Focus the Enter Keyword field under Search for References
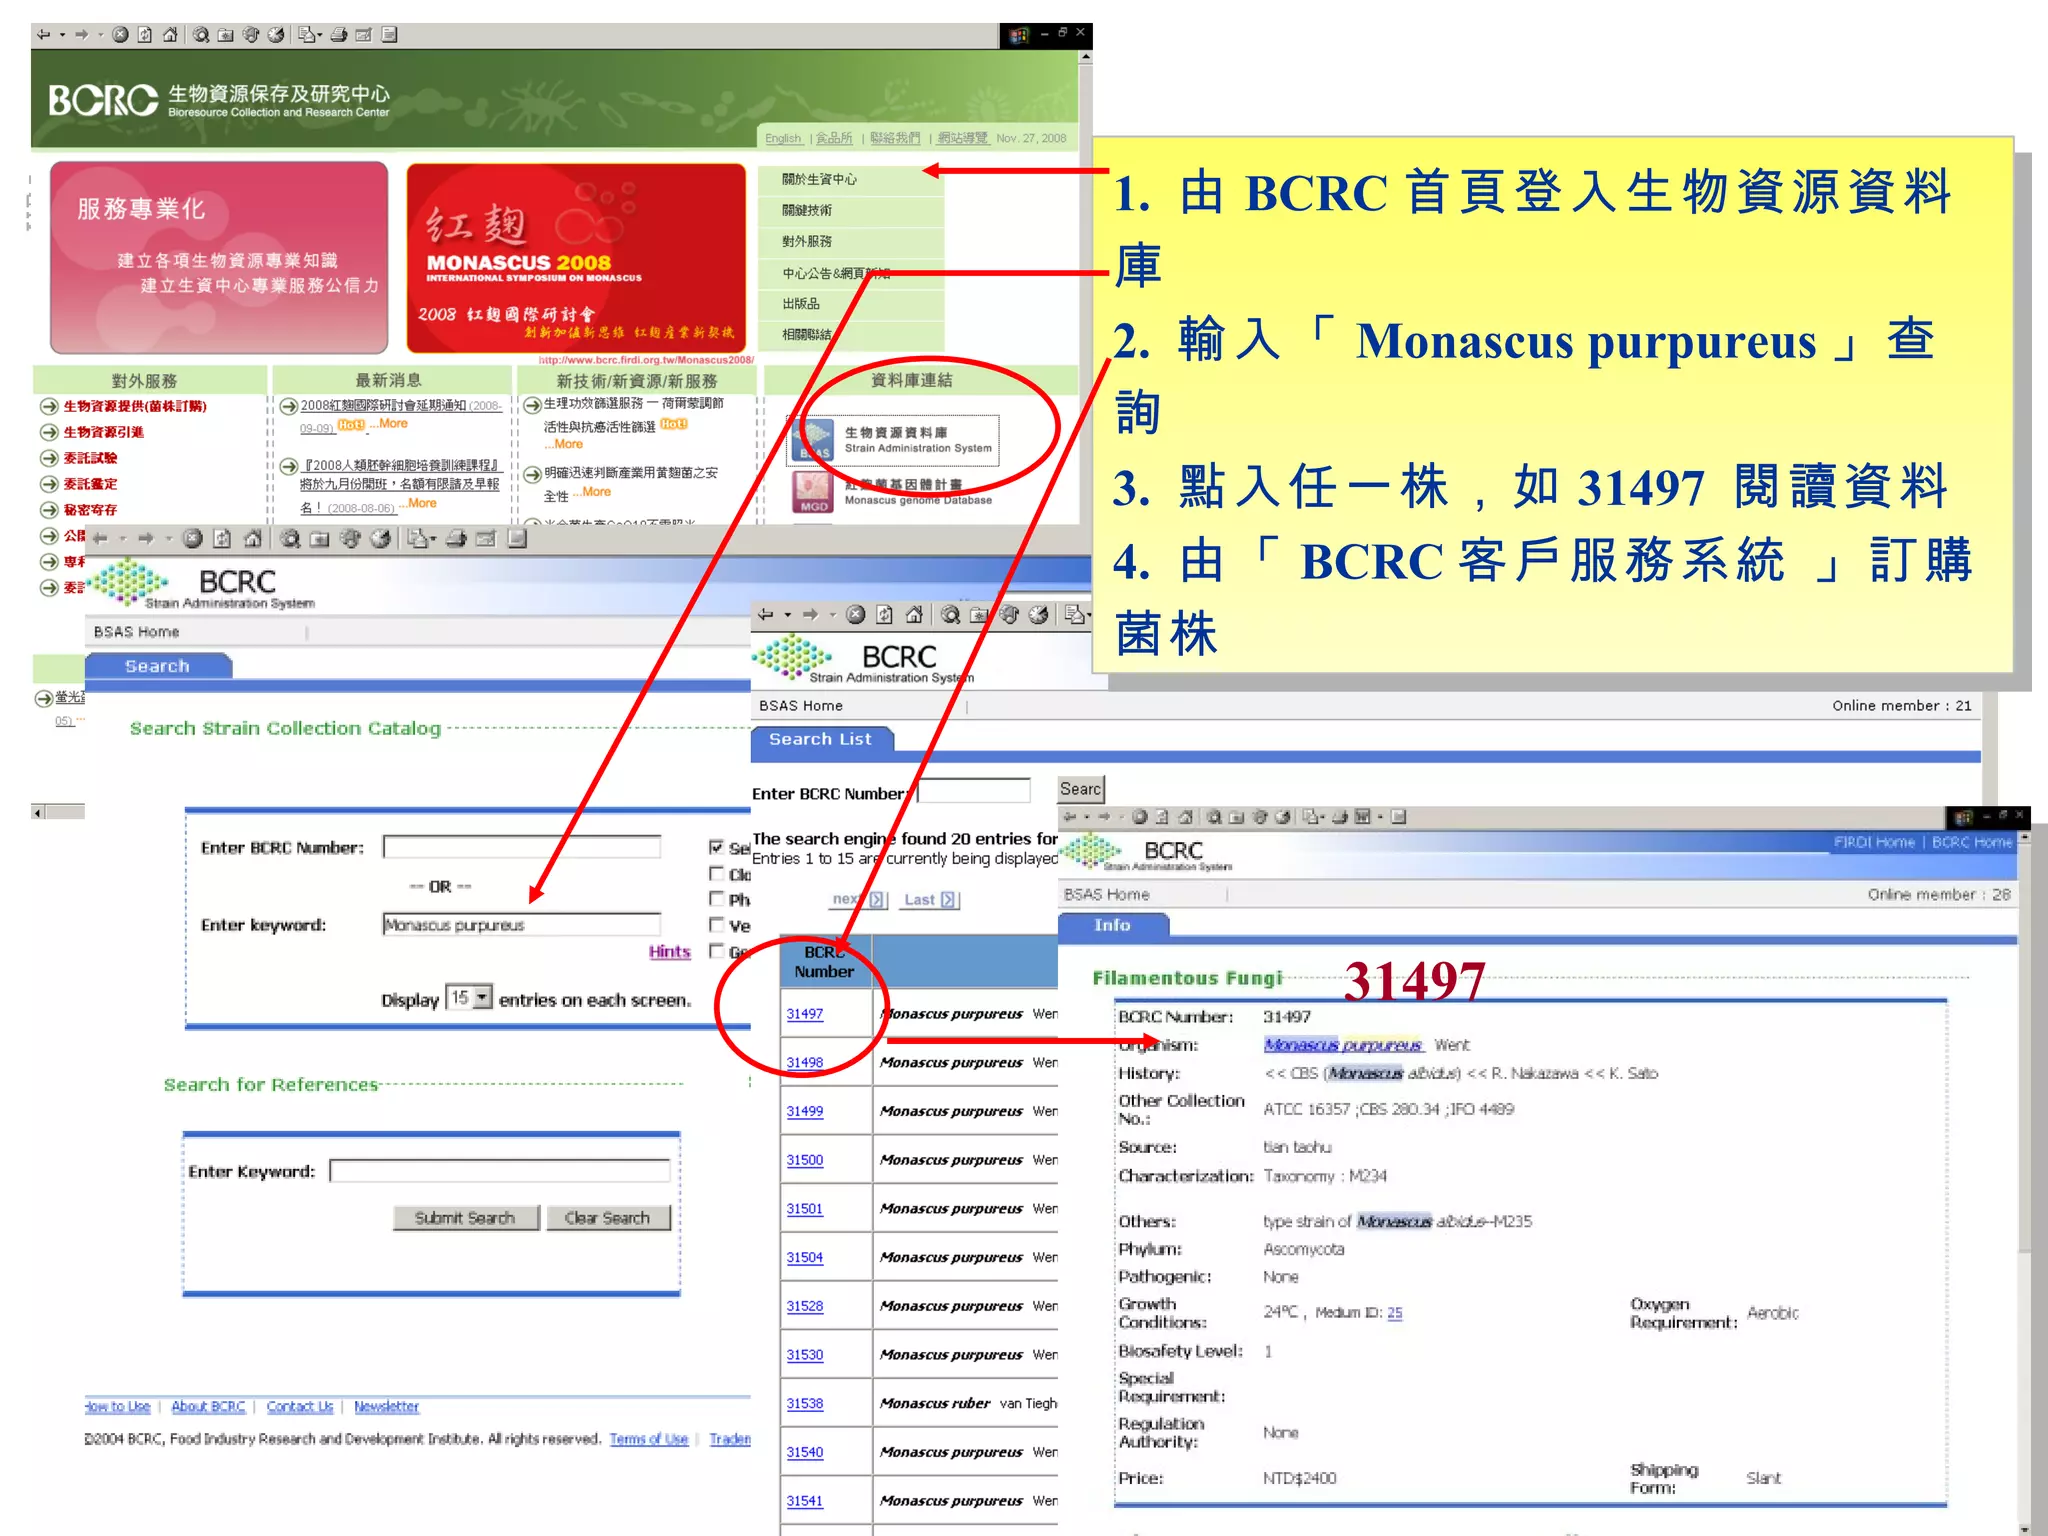Viewport: 2048px width, 1536px height. click(500, 1171)
